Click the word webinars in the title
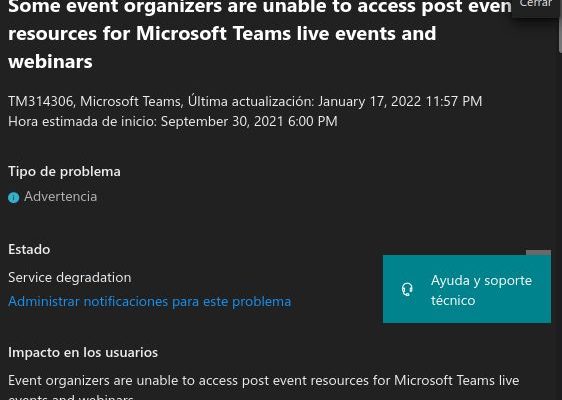 pos(50,62)
